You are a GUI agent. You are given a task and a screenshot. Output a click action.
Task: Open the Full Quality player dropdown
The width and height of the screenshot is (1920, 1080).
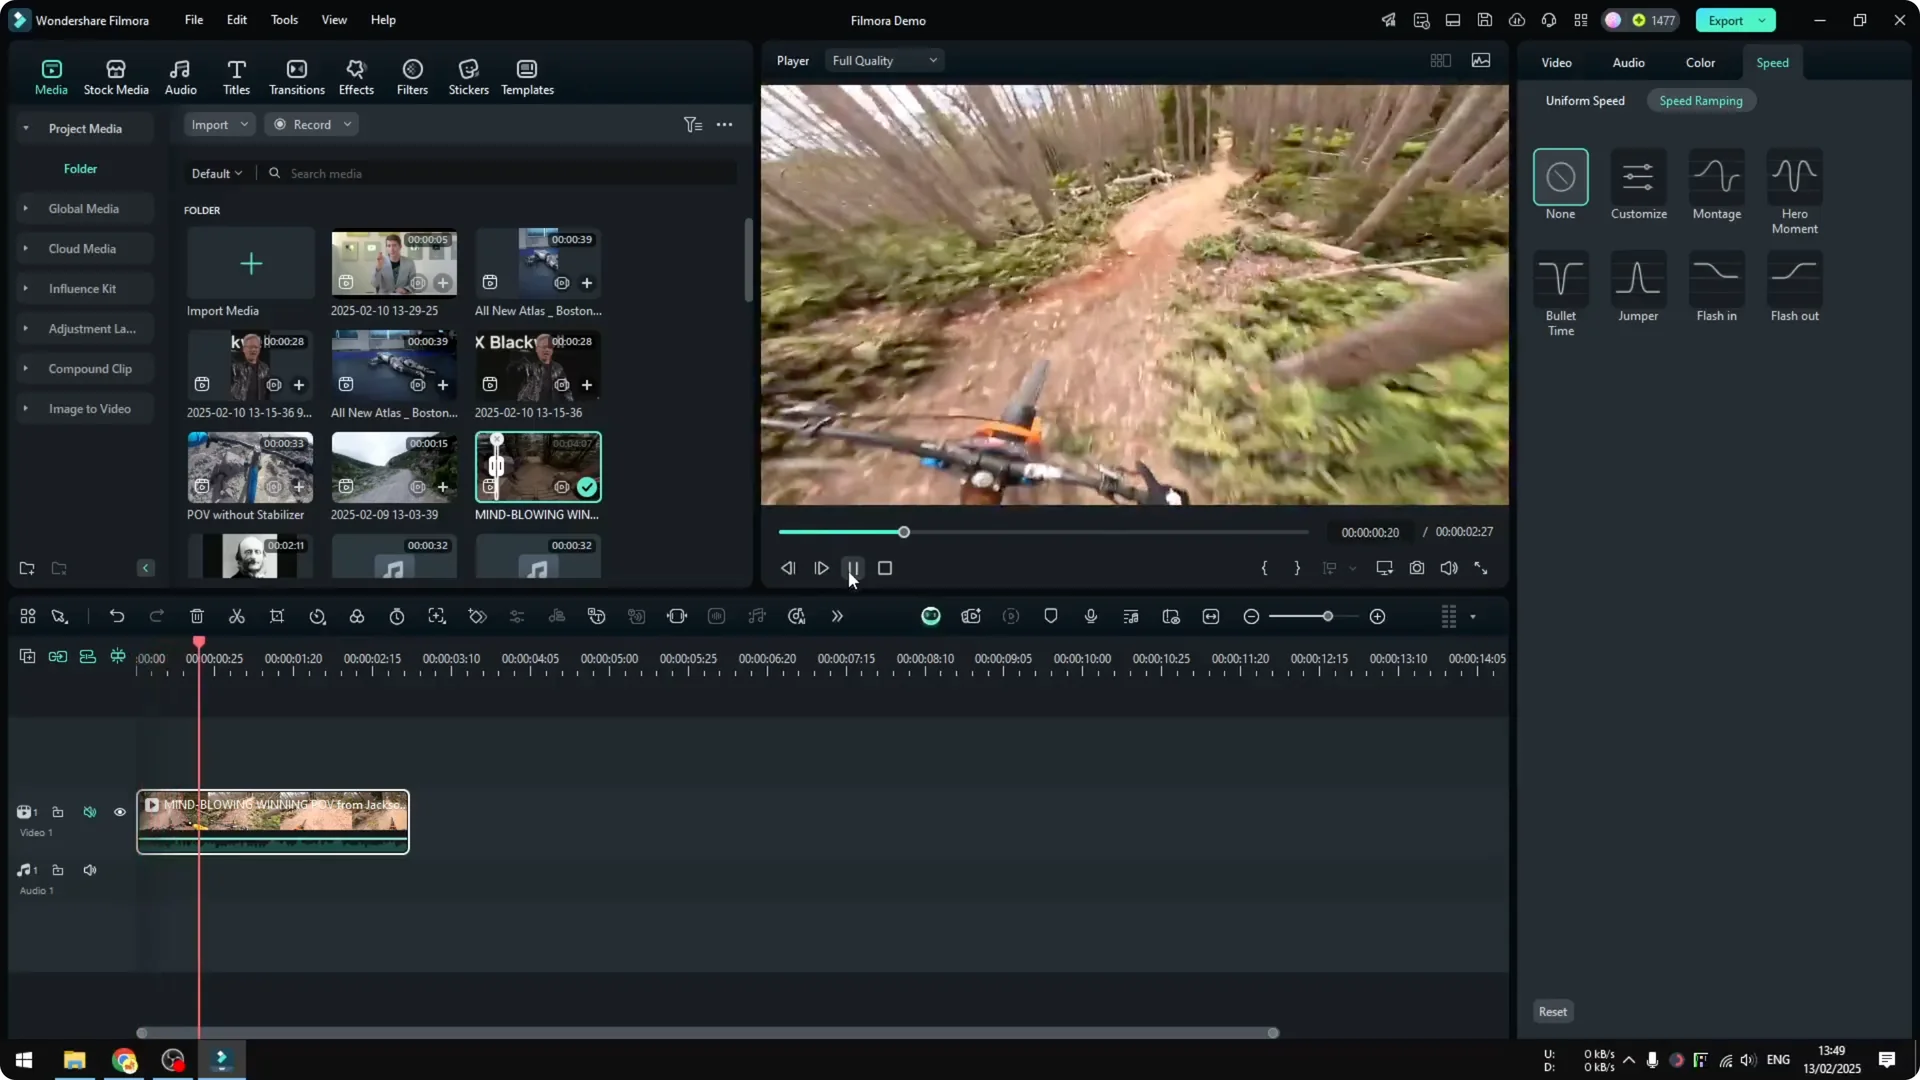[x=883, y=60]
